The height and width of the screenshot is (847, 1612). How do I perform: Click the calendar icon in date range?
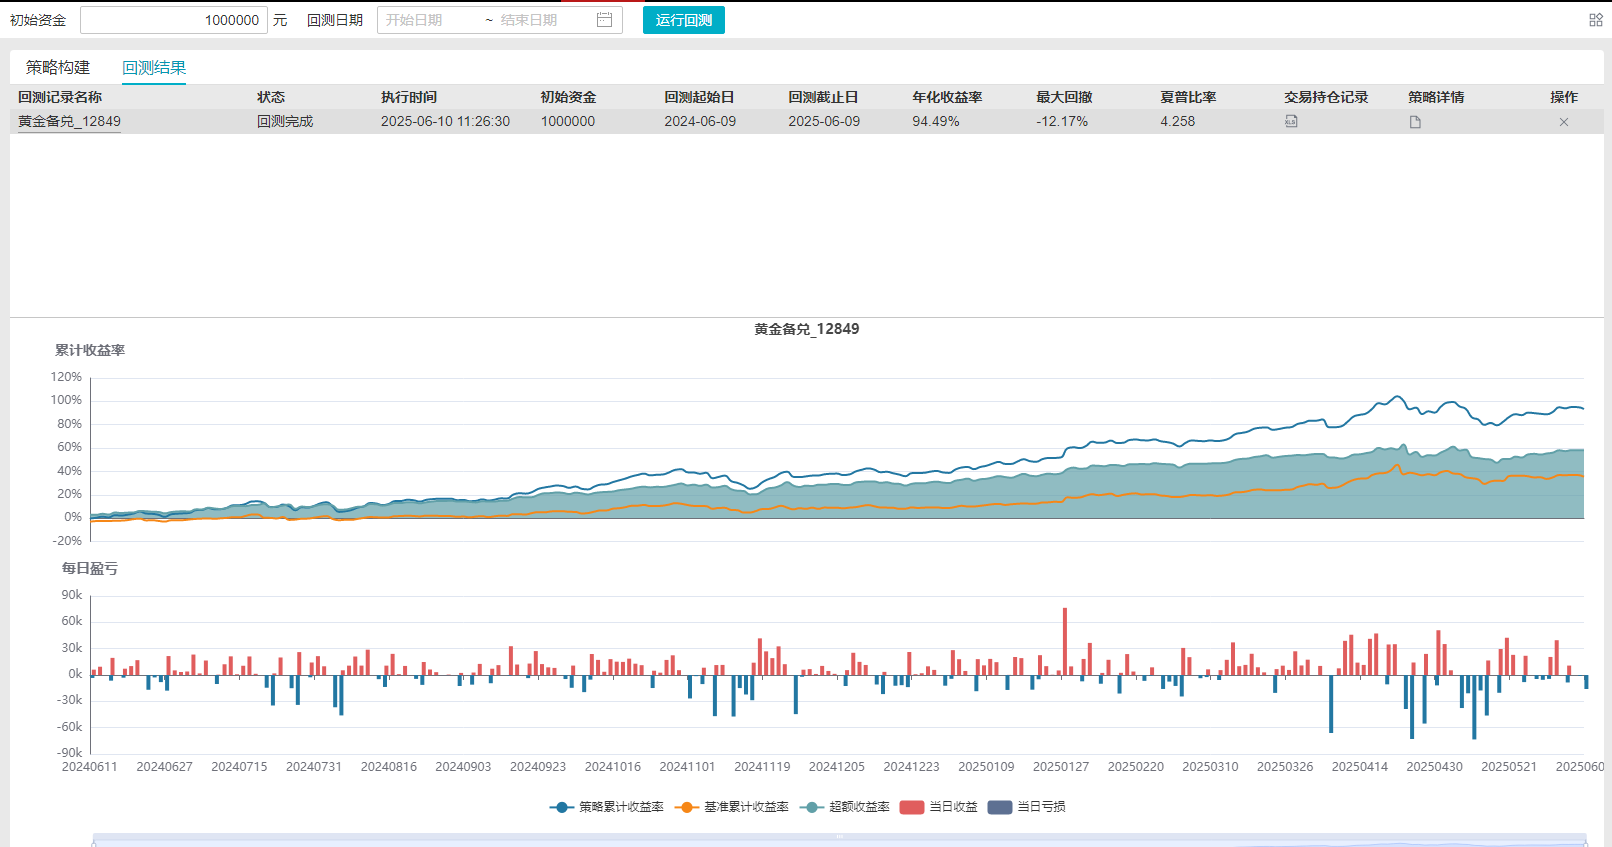[x=604, y=20]
